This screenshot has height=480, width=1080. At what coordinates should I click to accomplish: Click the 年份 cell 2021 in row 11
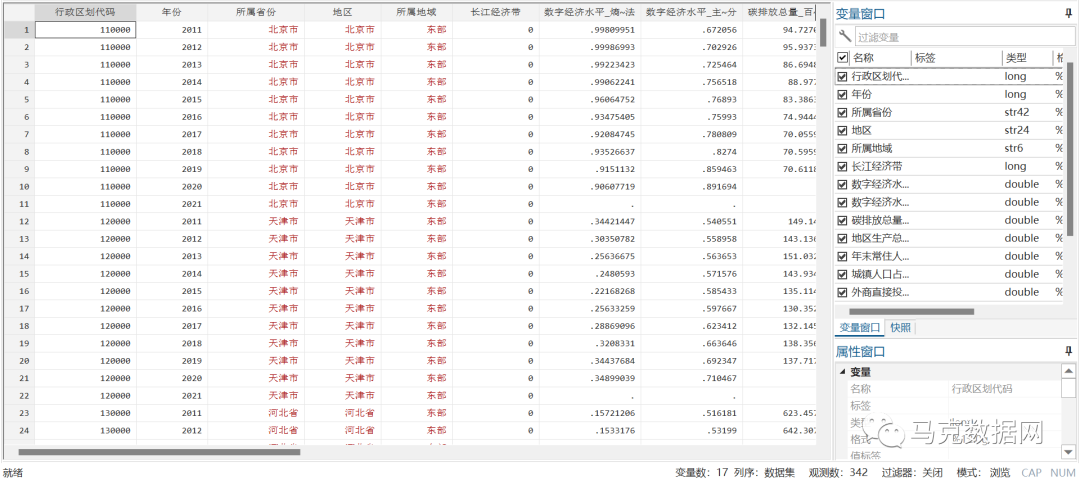point(172,204)
